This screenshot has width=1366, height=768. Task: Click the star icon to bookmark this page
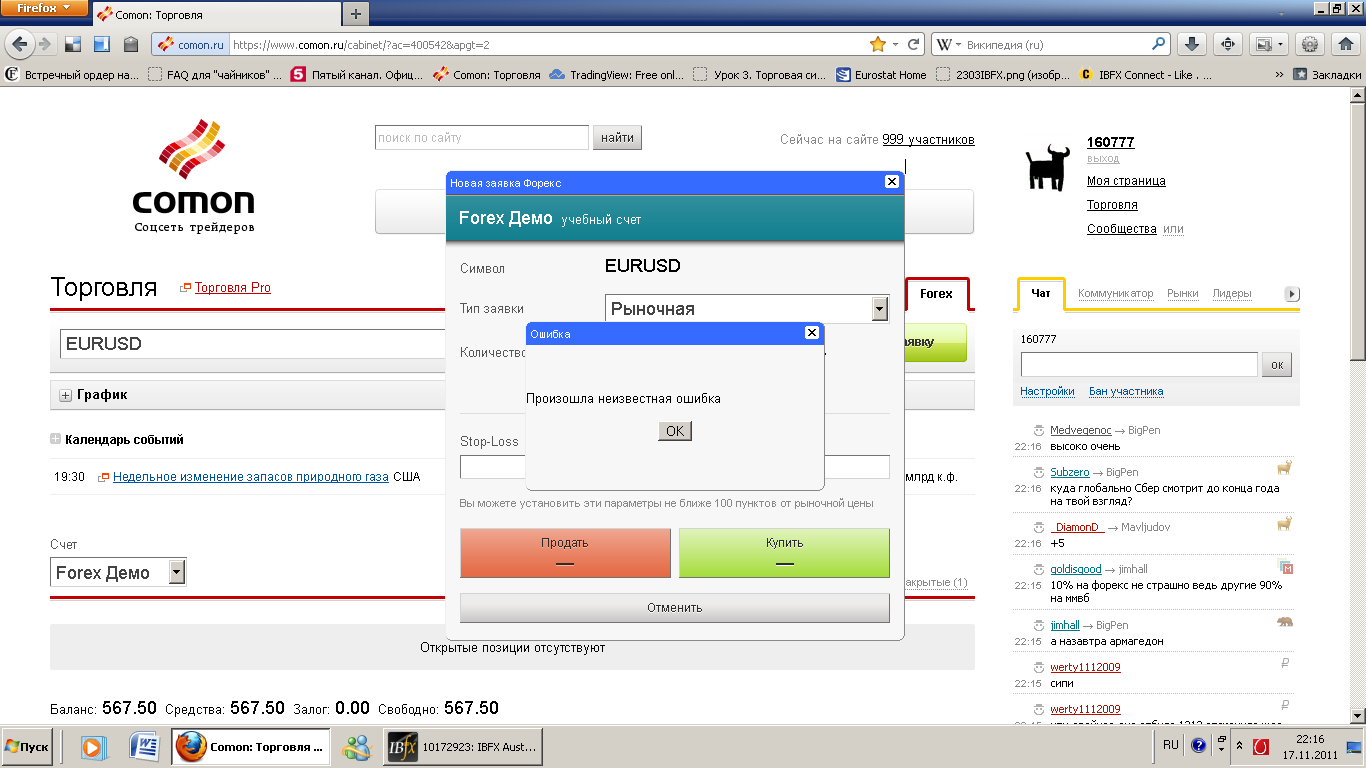click(x=878, y=44)
